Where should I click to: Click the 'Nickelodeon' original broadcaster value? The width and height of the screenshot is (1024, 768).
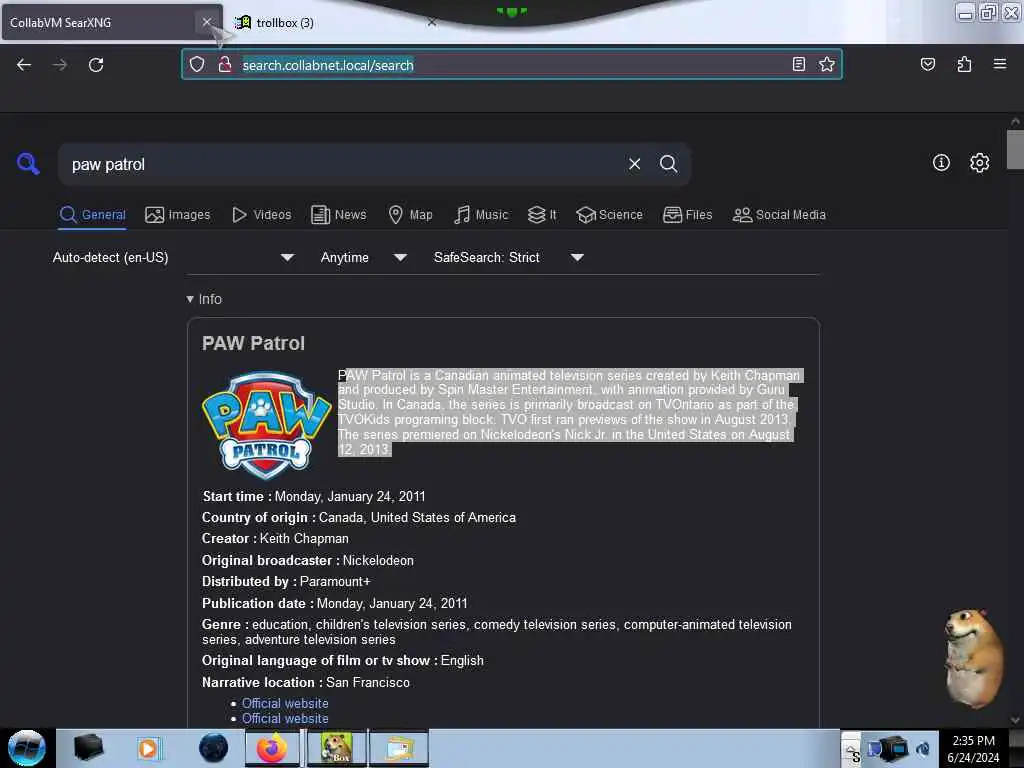pyautogui.click(x=378, y=560)
